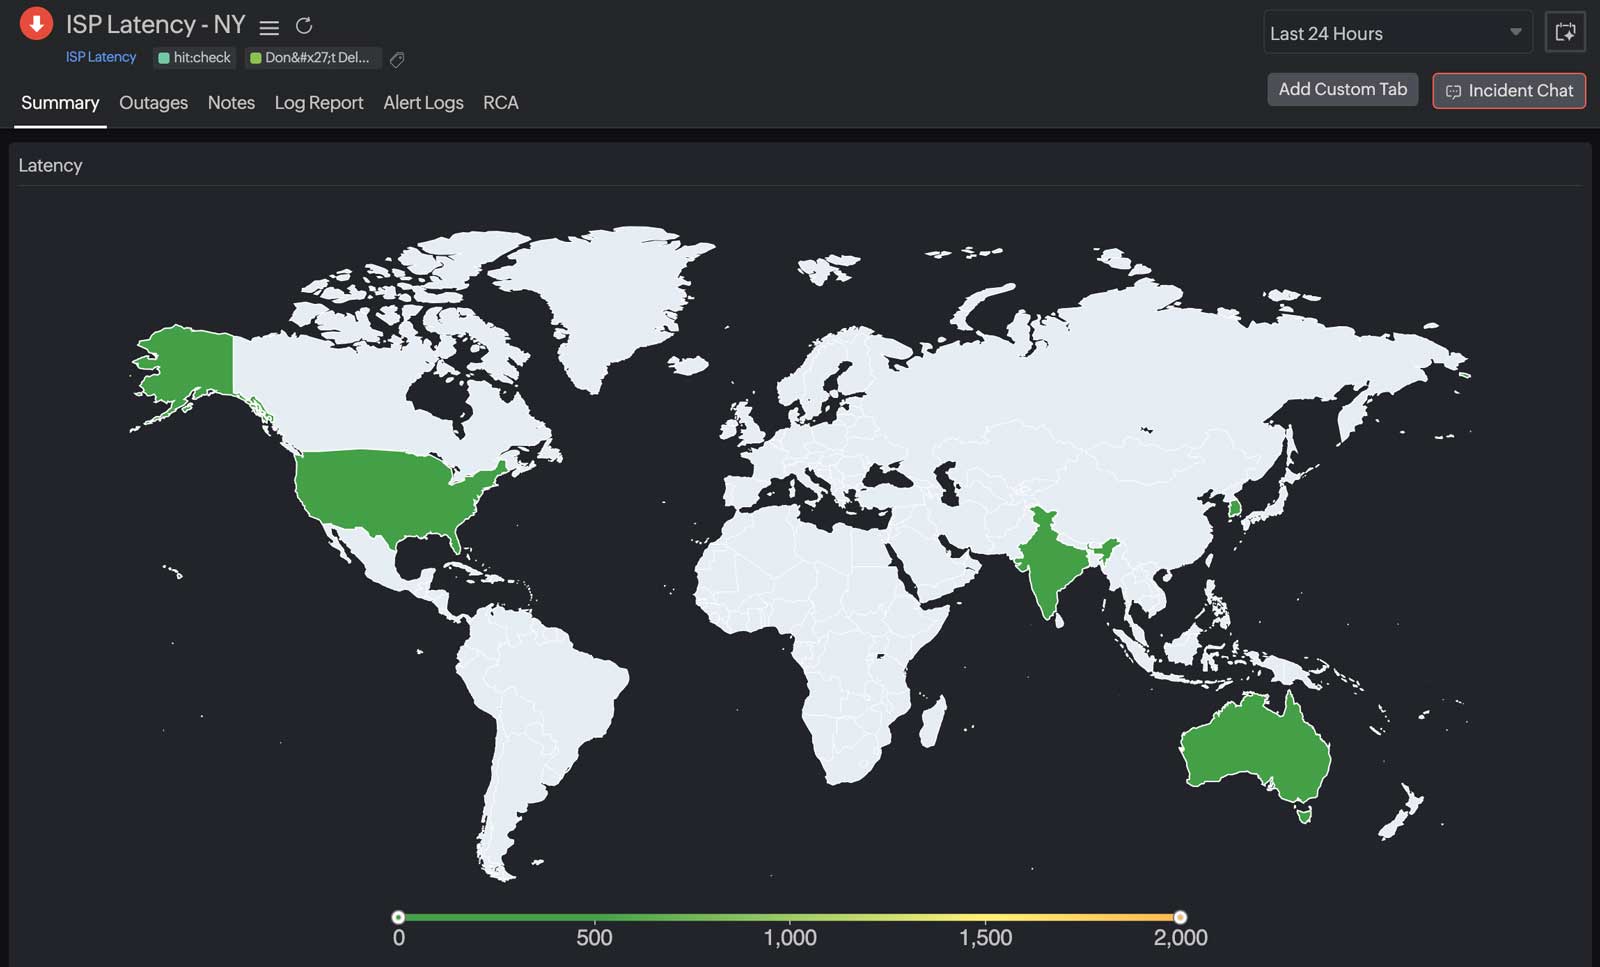This screenshot has width=1600, height=967.
Task: Open the Incident Chat speech bubble icon
Action: pyautogui.click(x=1453, y=91)
